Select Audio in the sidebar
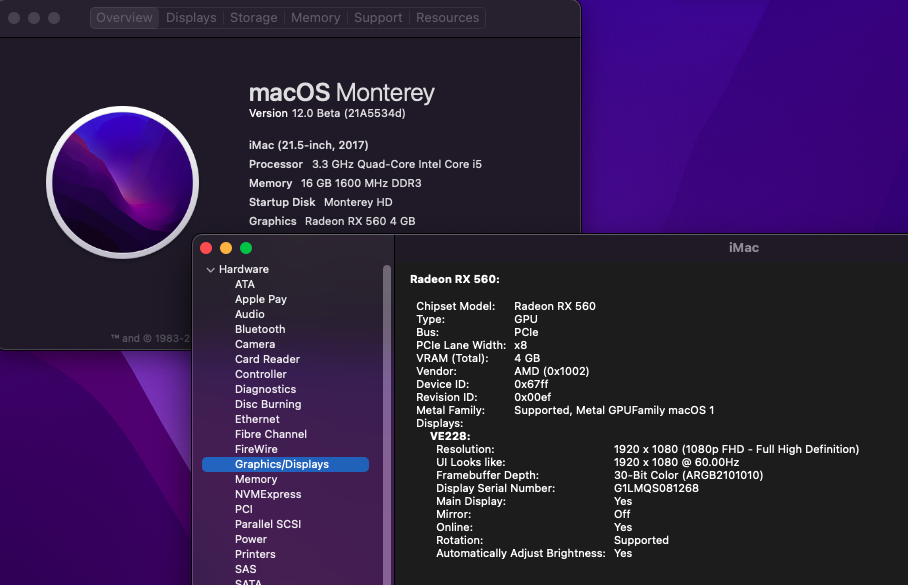The image size is (908, 585). pyautogui.click(x=250, y=315)
